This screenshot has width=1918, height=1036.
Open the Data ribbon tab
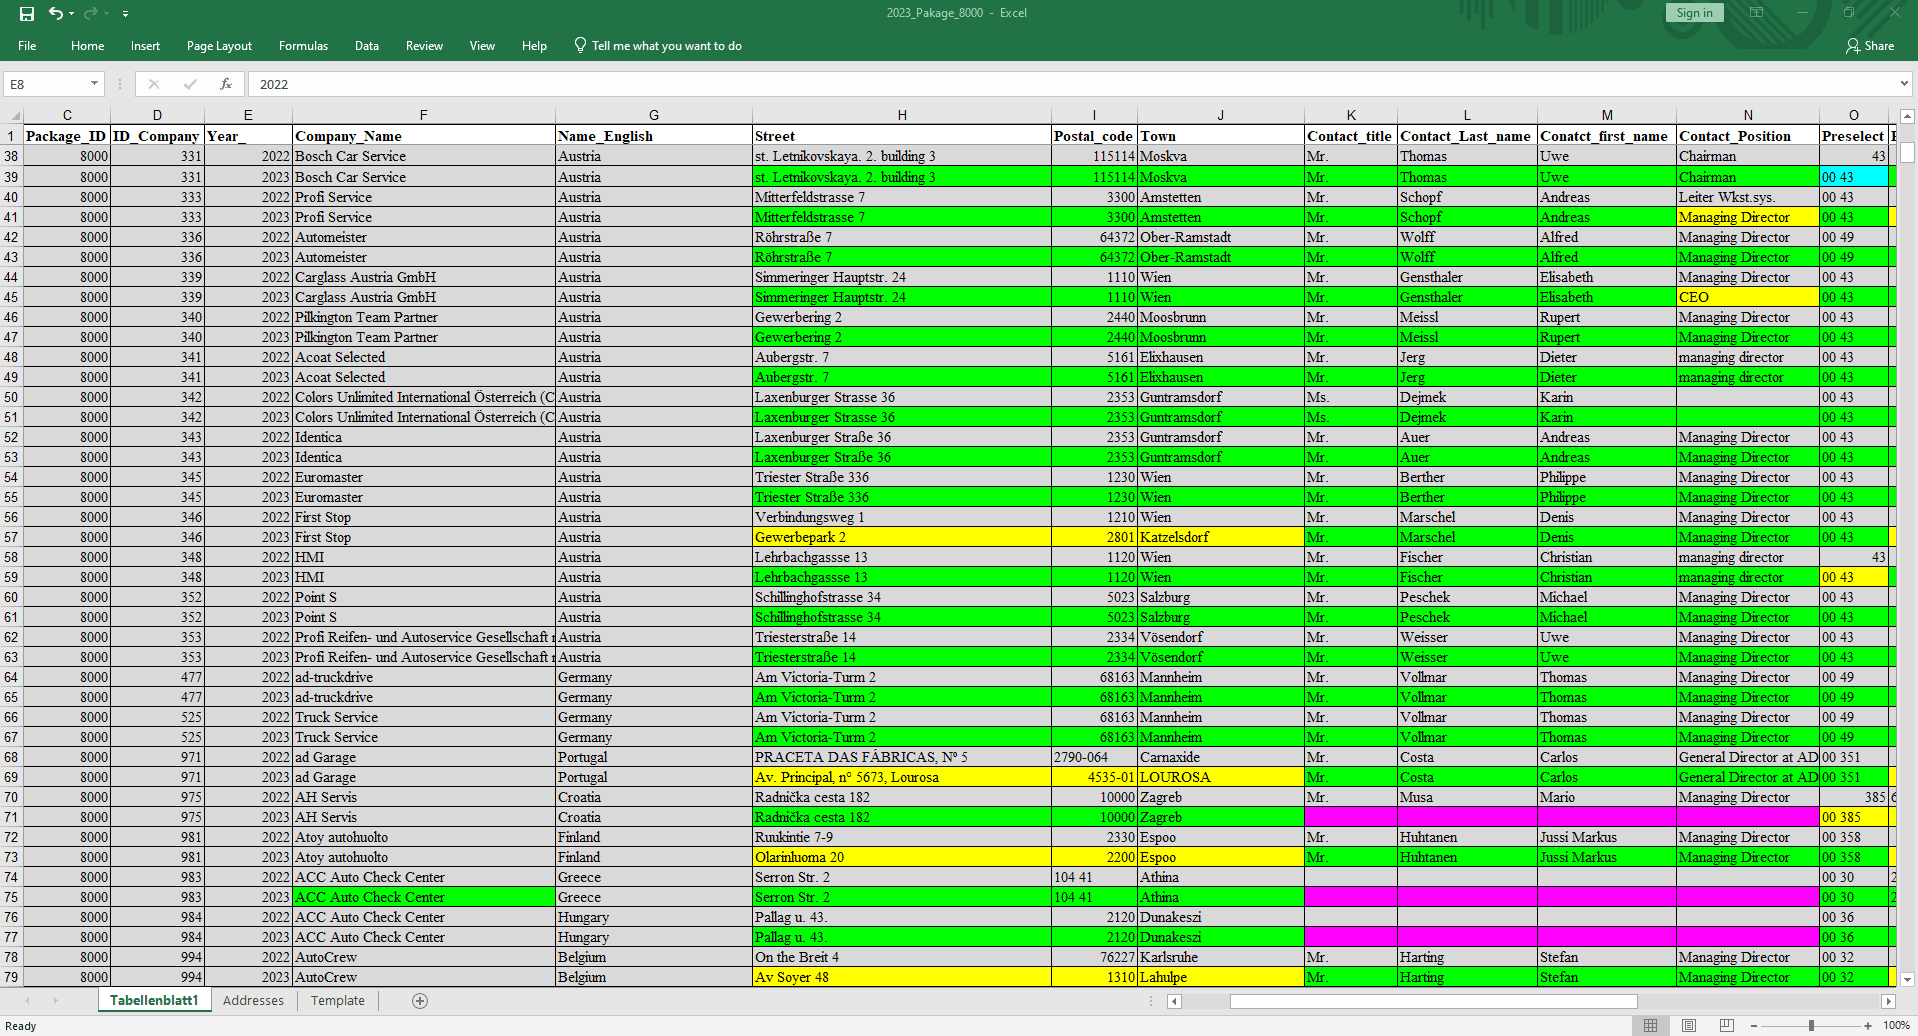click(367, 46)
